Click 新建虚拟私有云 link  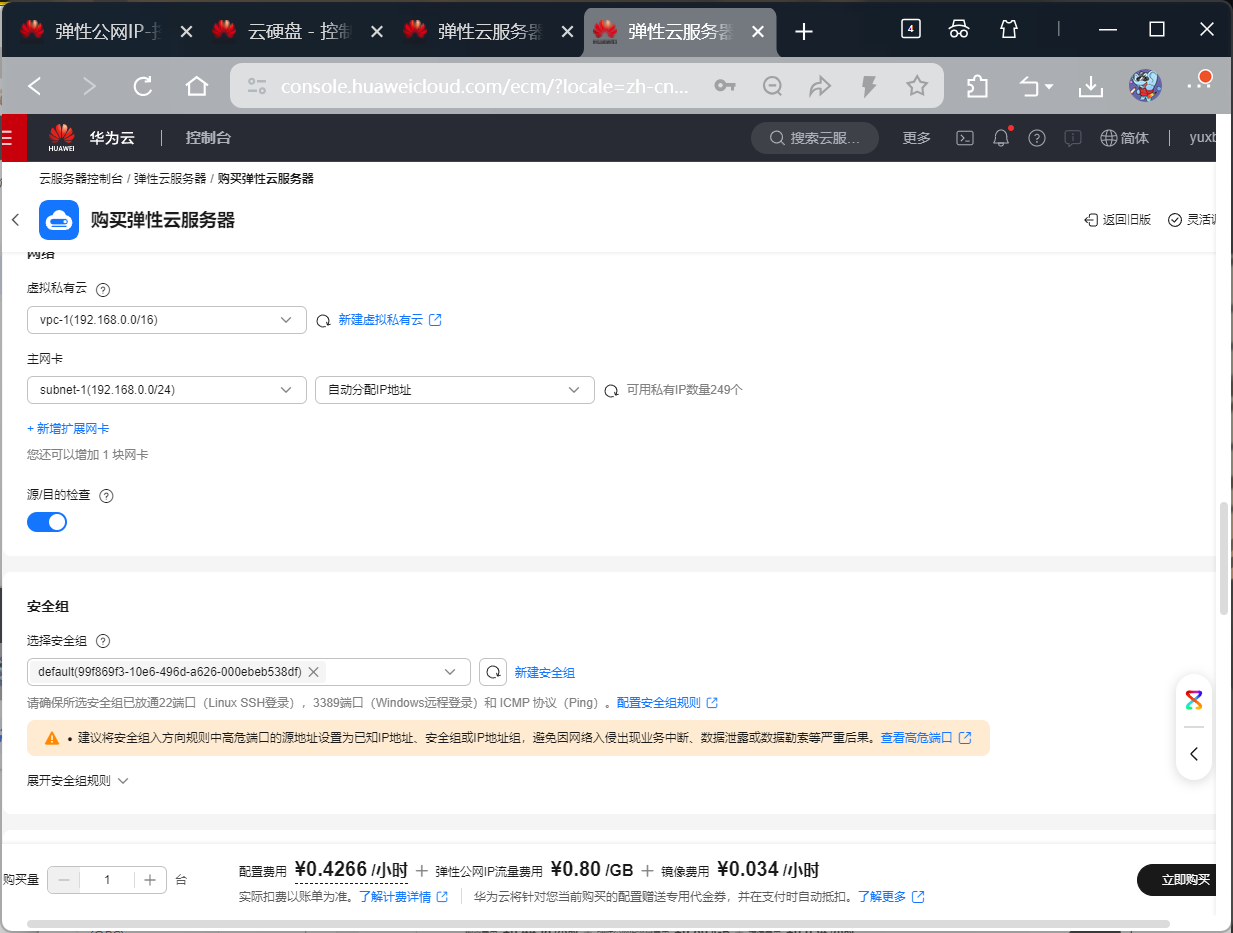[390, 320]
